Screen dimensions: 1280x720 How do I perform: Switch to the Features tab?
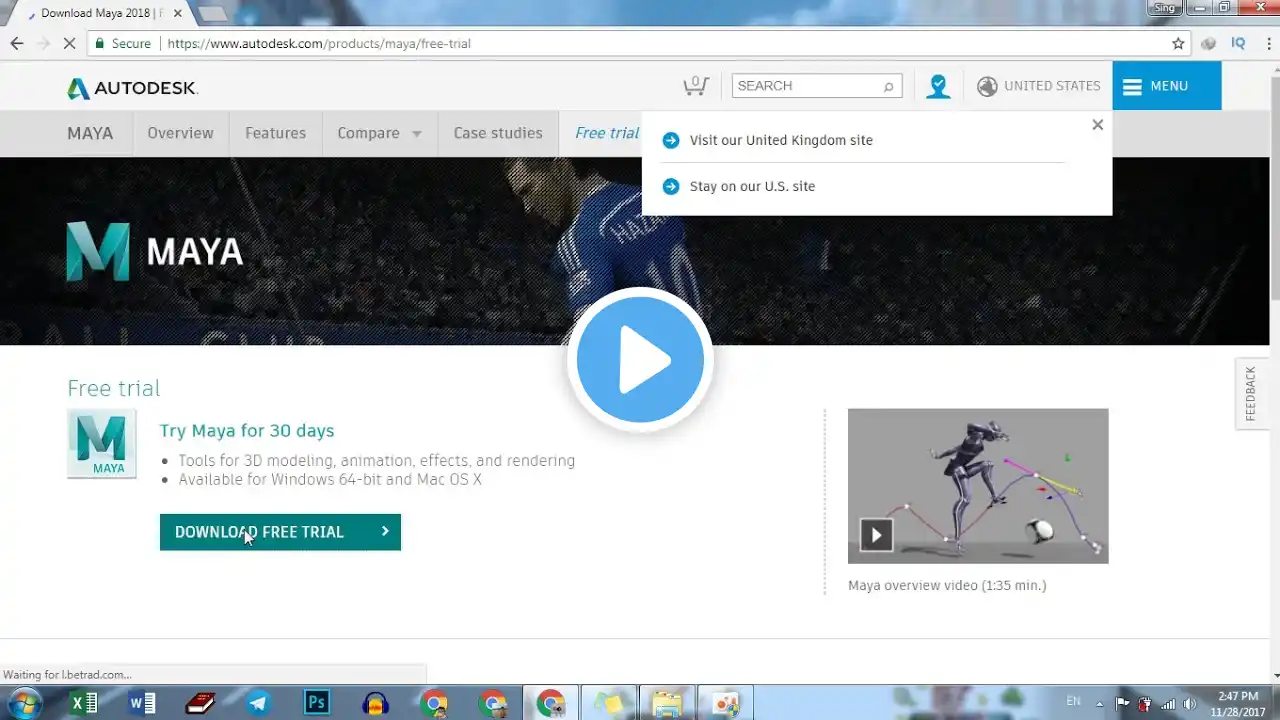[276, 133]
